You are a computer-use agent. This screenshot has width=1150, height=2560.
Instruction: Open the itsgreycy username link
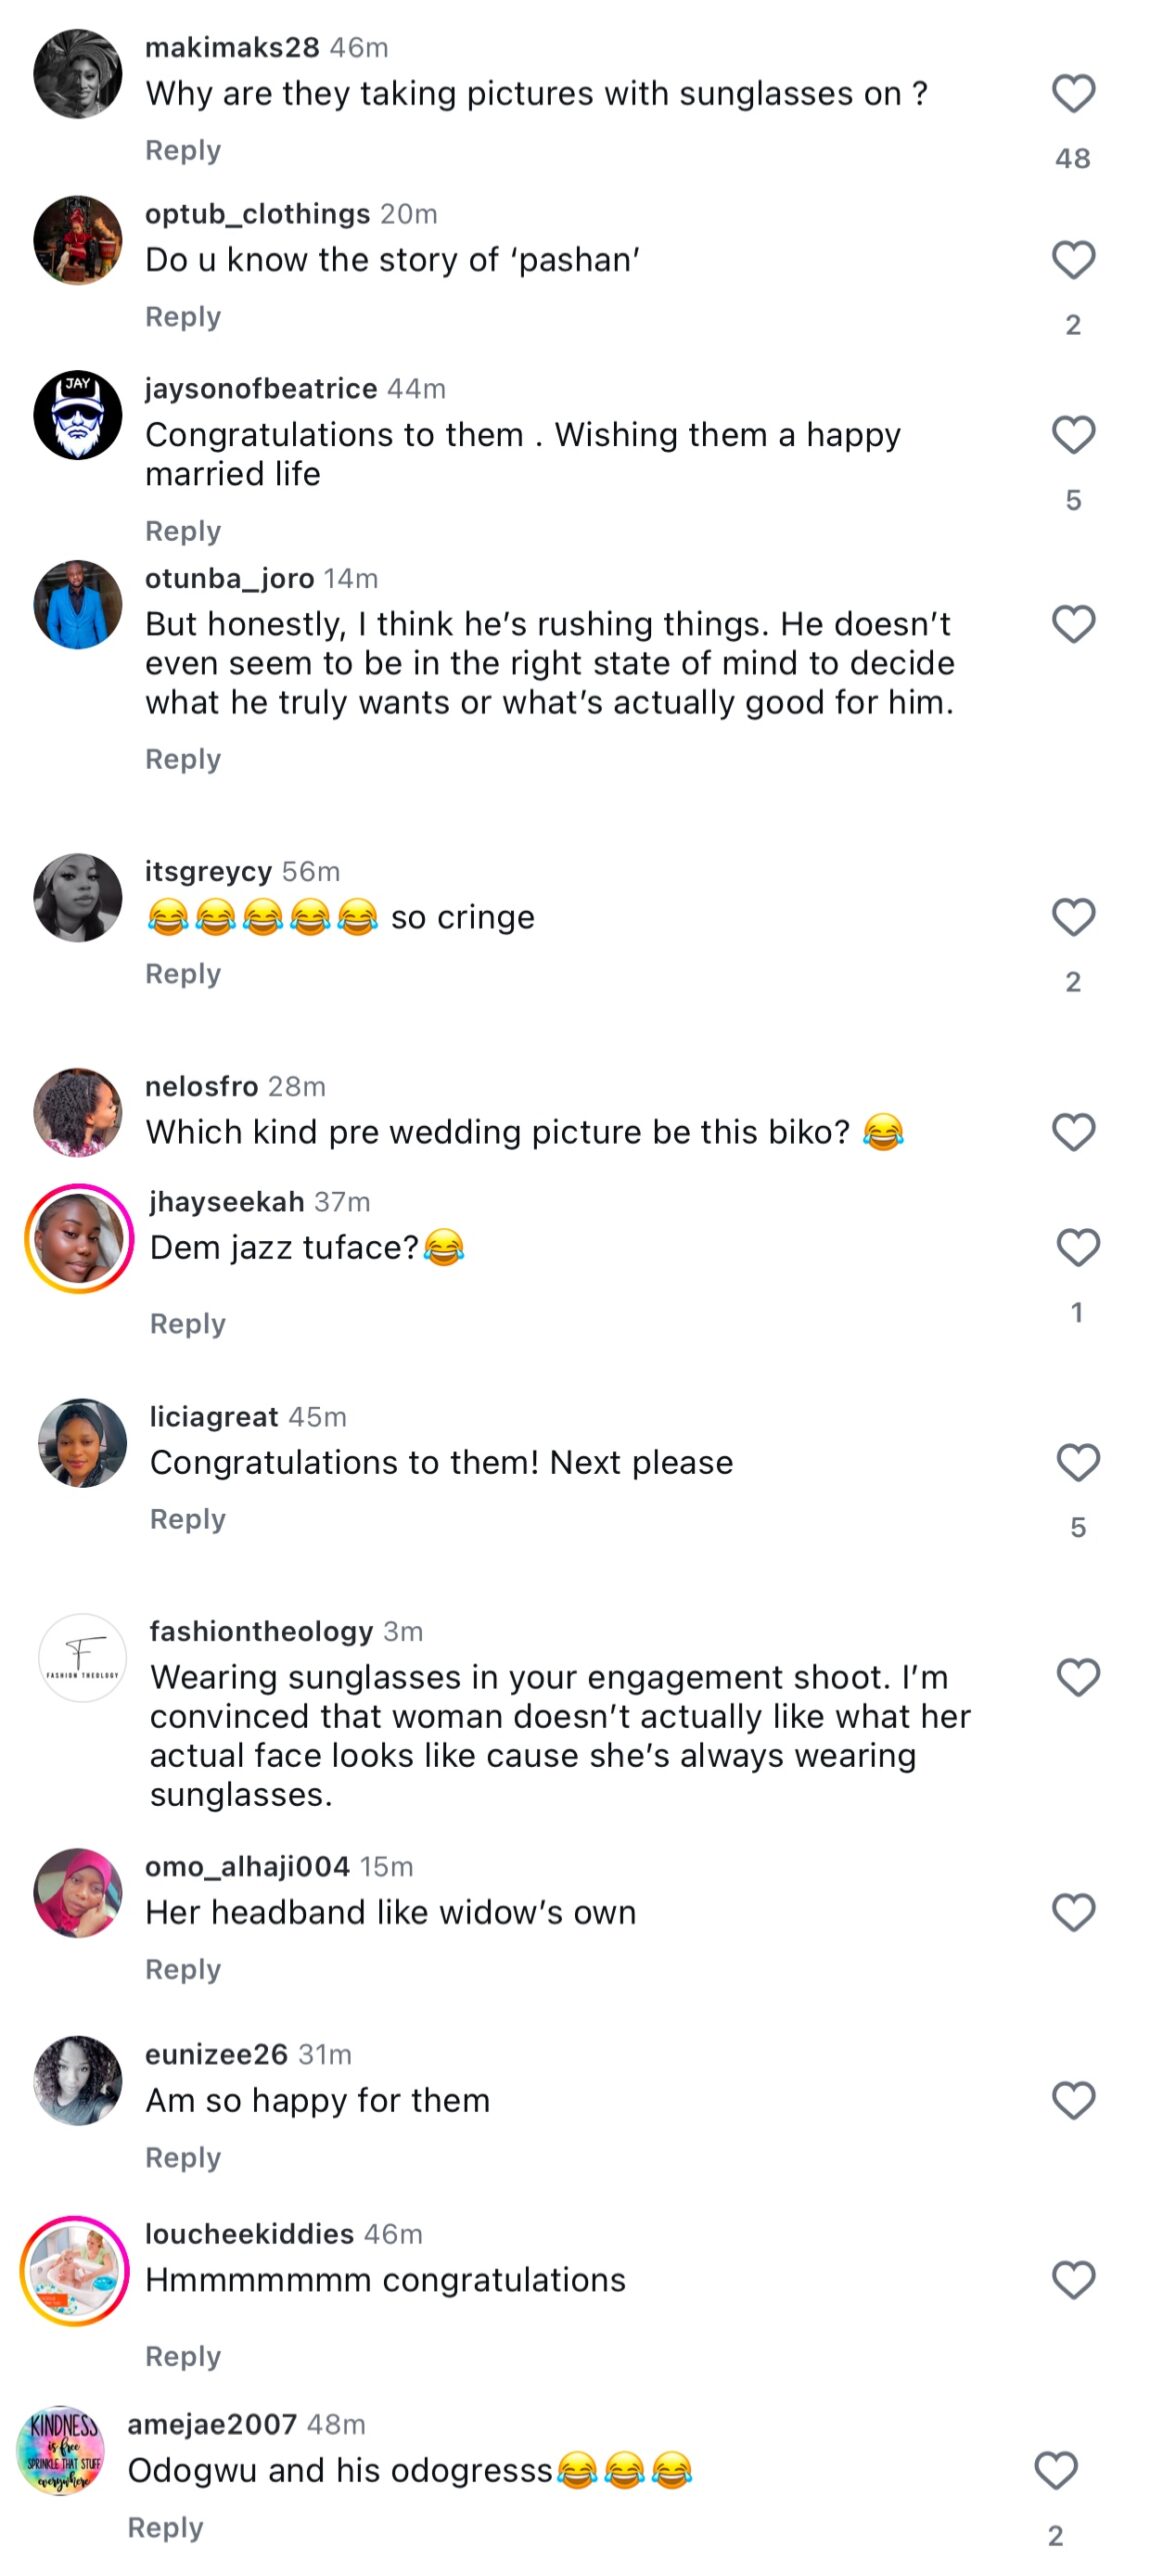(208, 871)
